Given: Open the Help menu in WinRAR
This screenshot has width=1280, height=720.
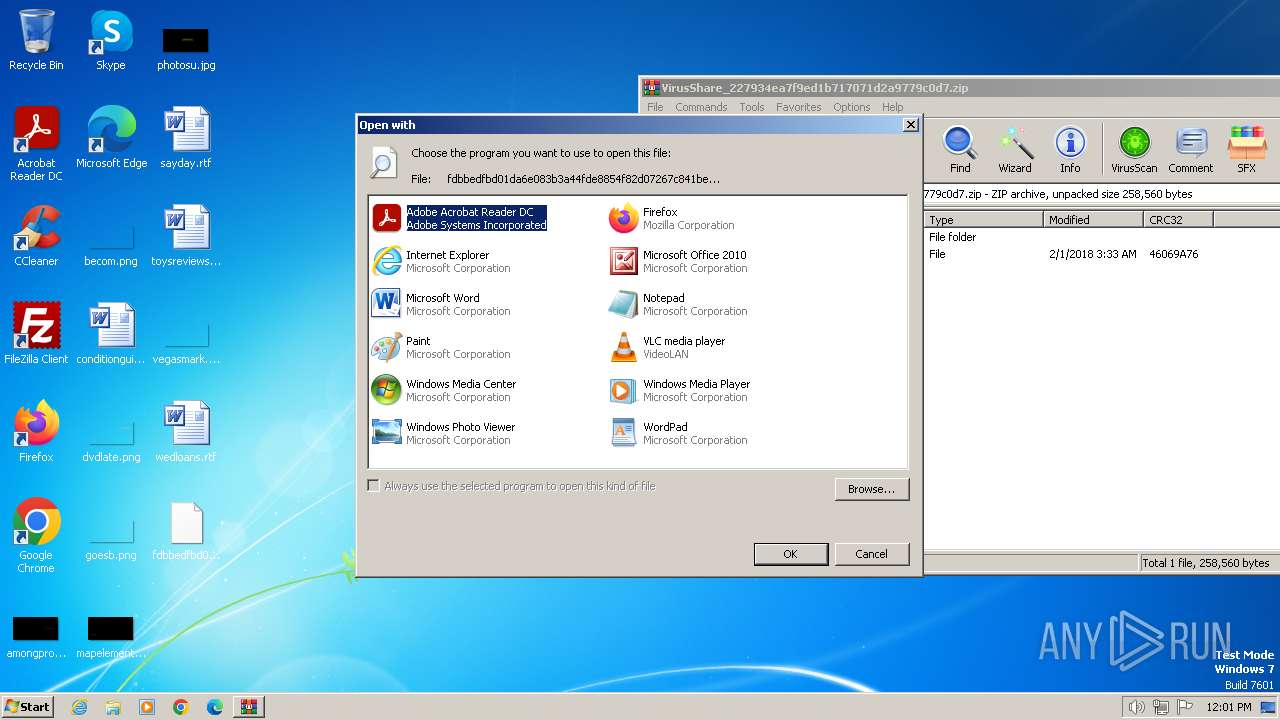Looking at the screenshot, I should point(893,107).
